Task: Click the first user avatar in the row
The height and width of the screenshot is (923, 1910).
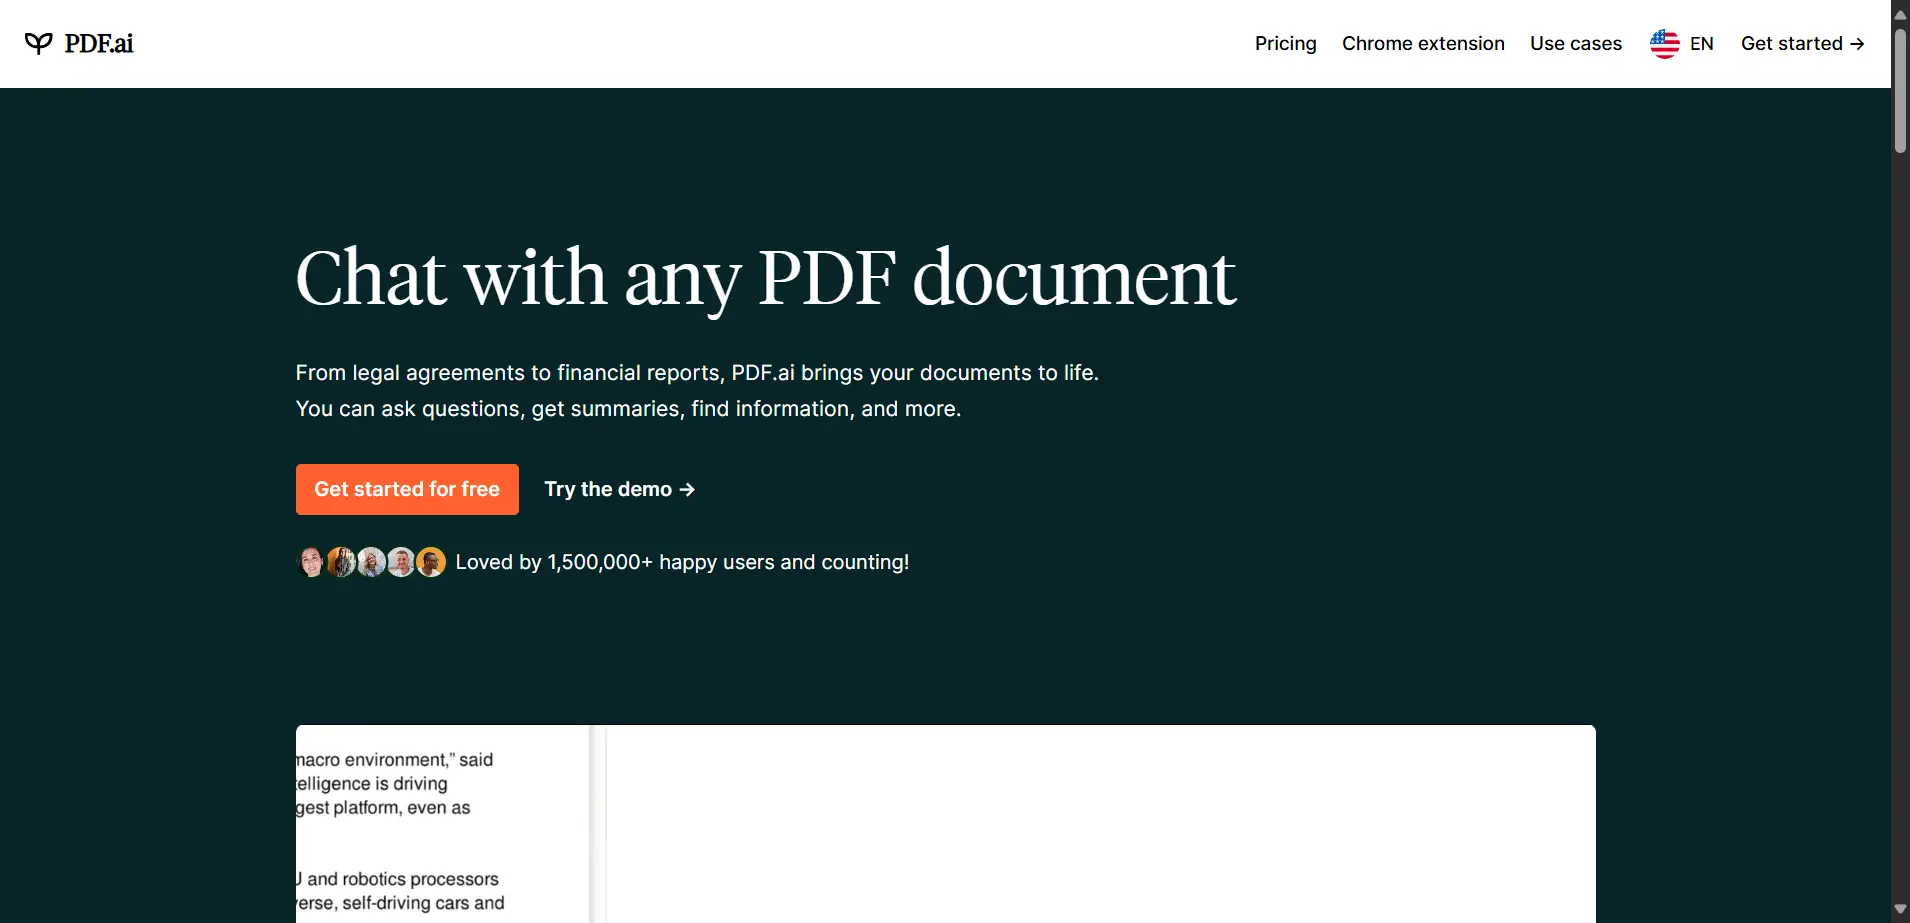Action: click(x=311, y=562)
